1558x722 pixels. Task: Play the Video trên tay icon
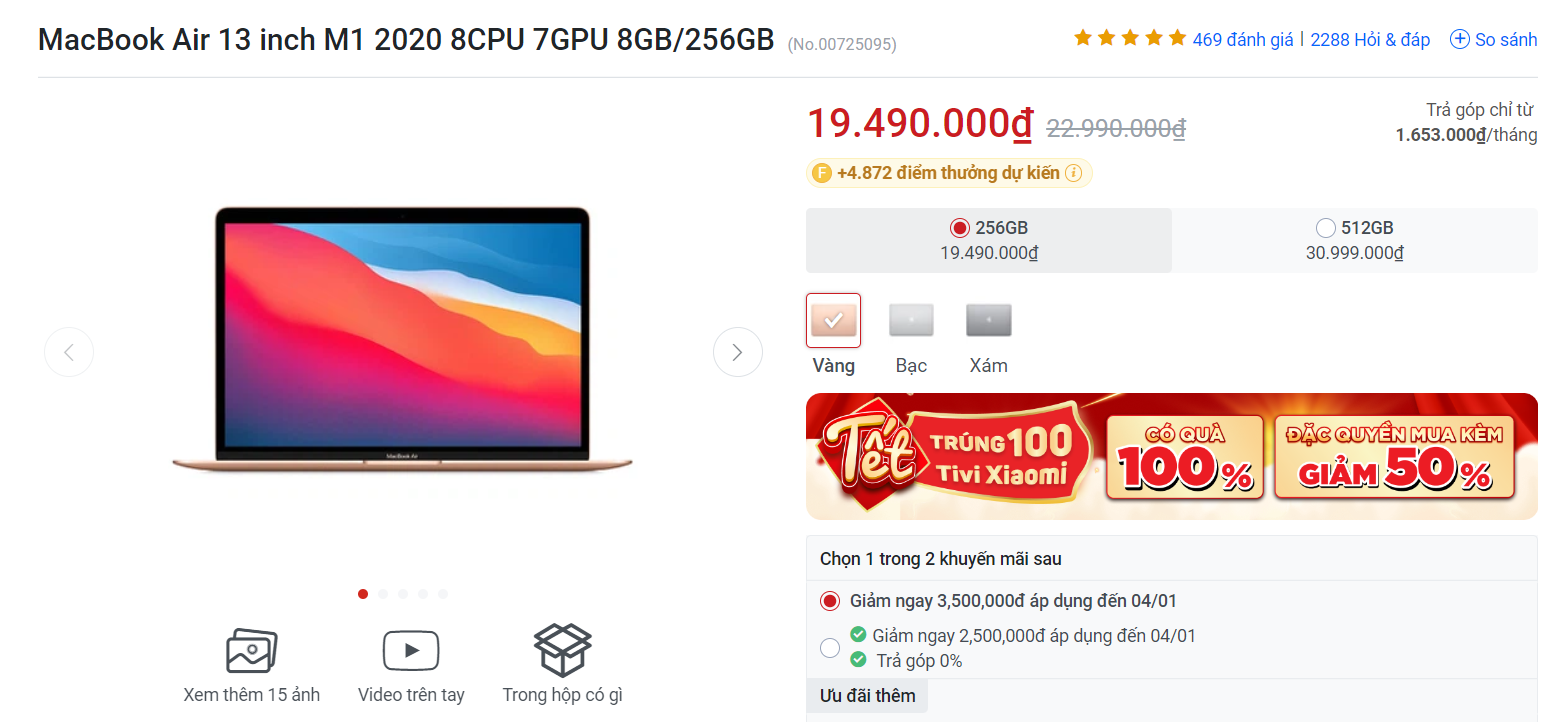tap(411, 651)
